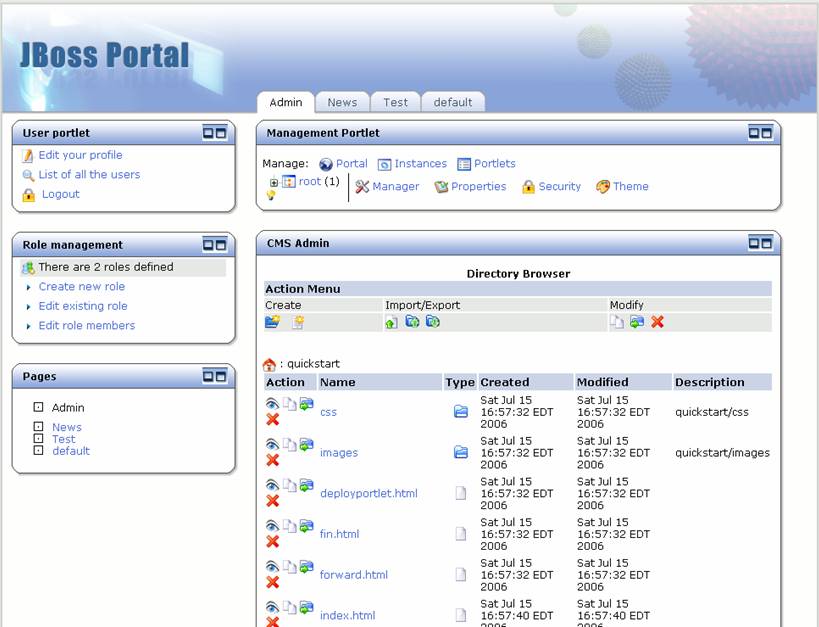Click the export archive folder icon
The height and width of the screenshot is (627, 819).
432,322
